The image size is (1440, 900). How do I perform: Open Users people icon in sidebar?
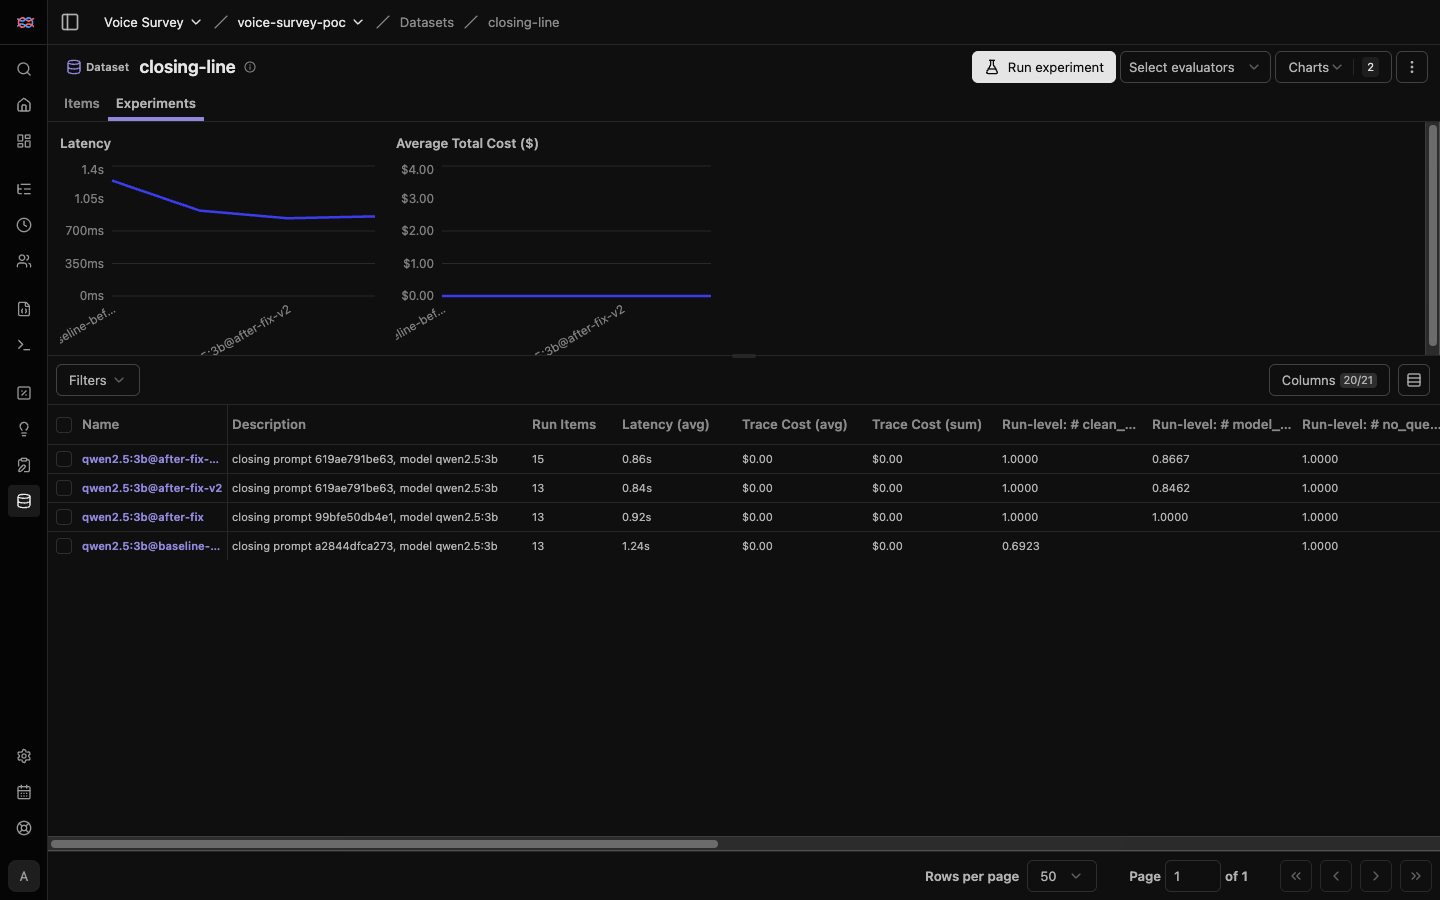tap(24, 261)
